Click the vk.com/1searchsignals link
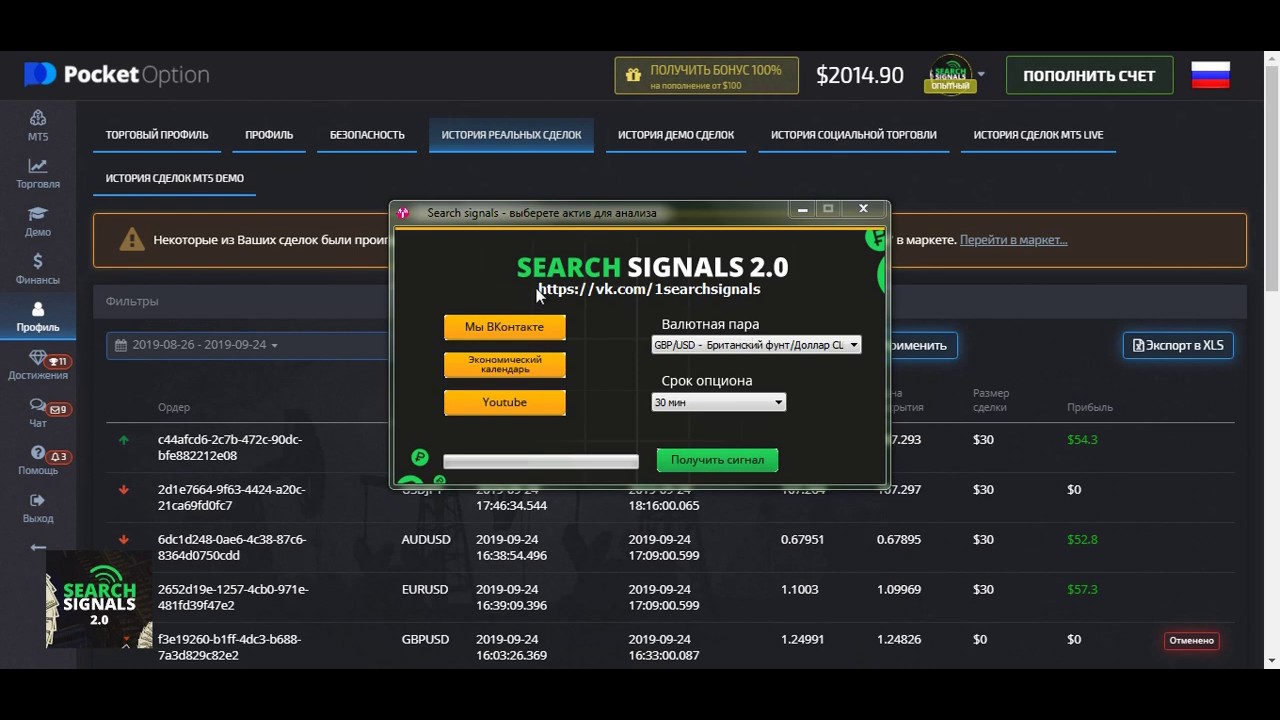 coord(649,289)
